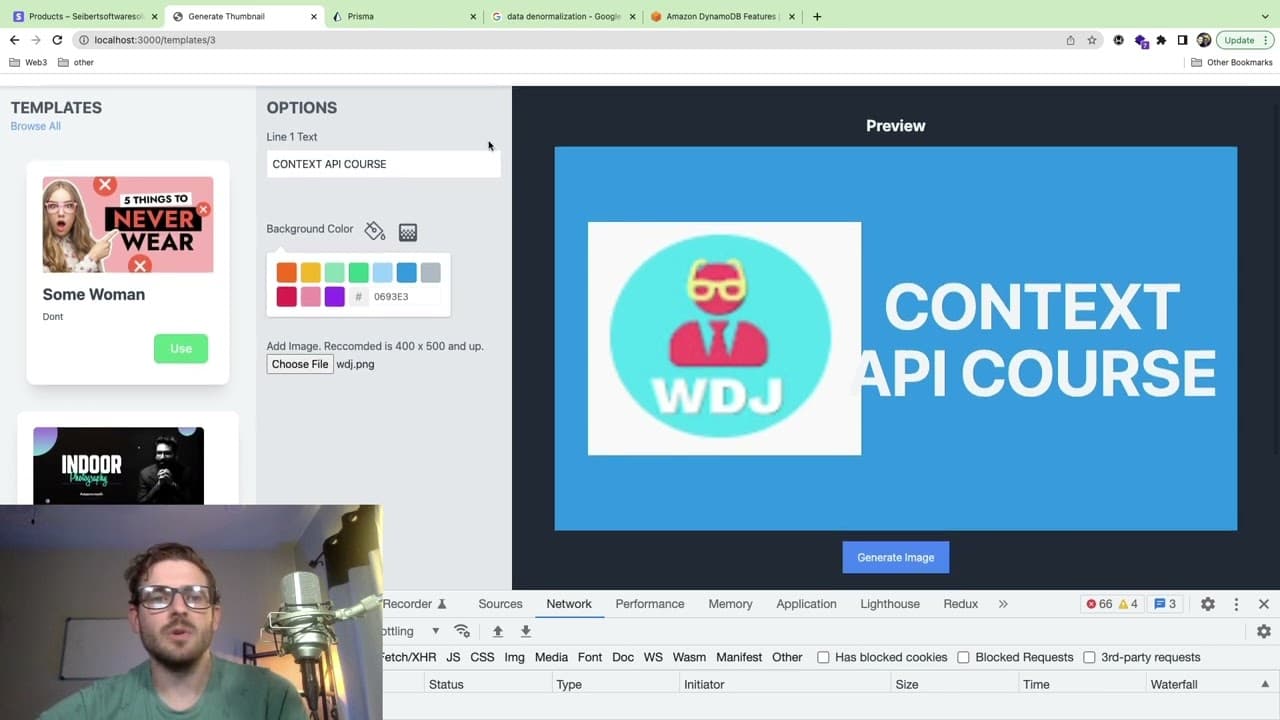1280x720 pixels.
Task: Close the Generate Thumbnail tab
Action: pos(314,17)
